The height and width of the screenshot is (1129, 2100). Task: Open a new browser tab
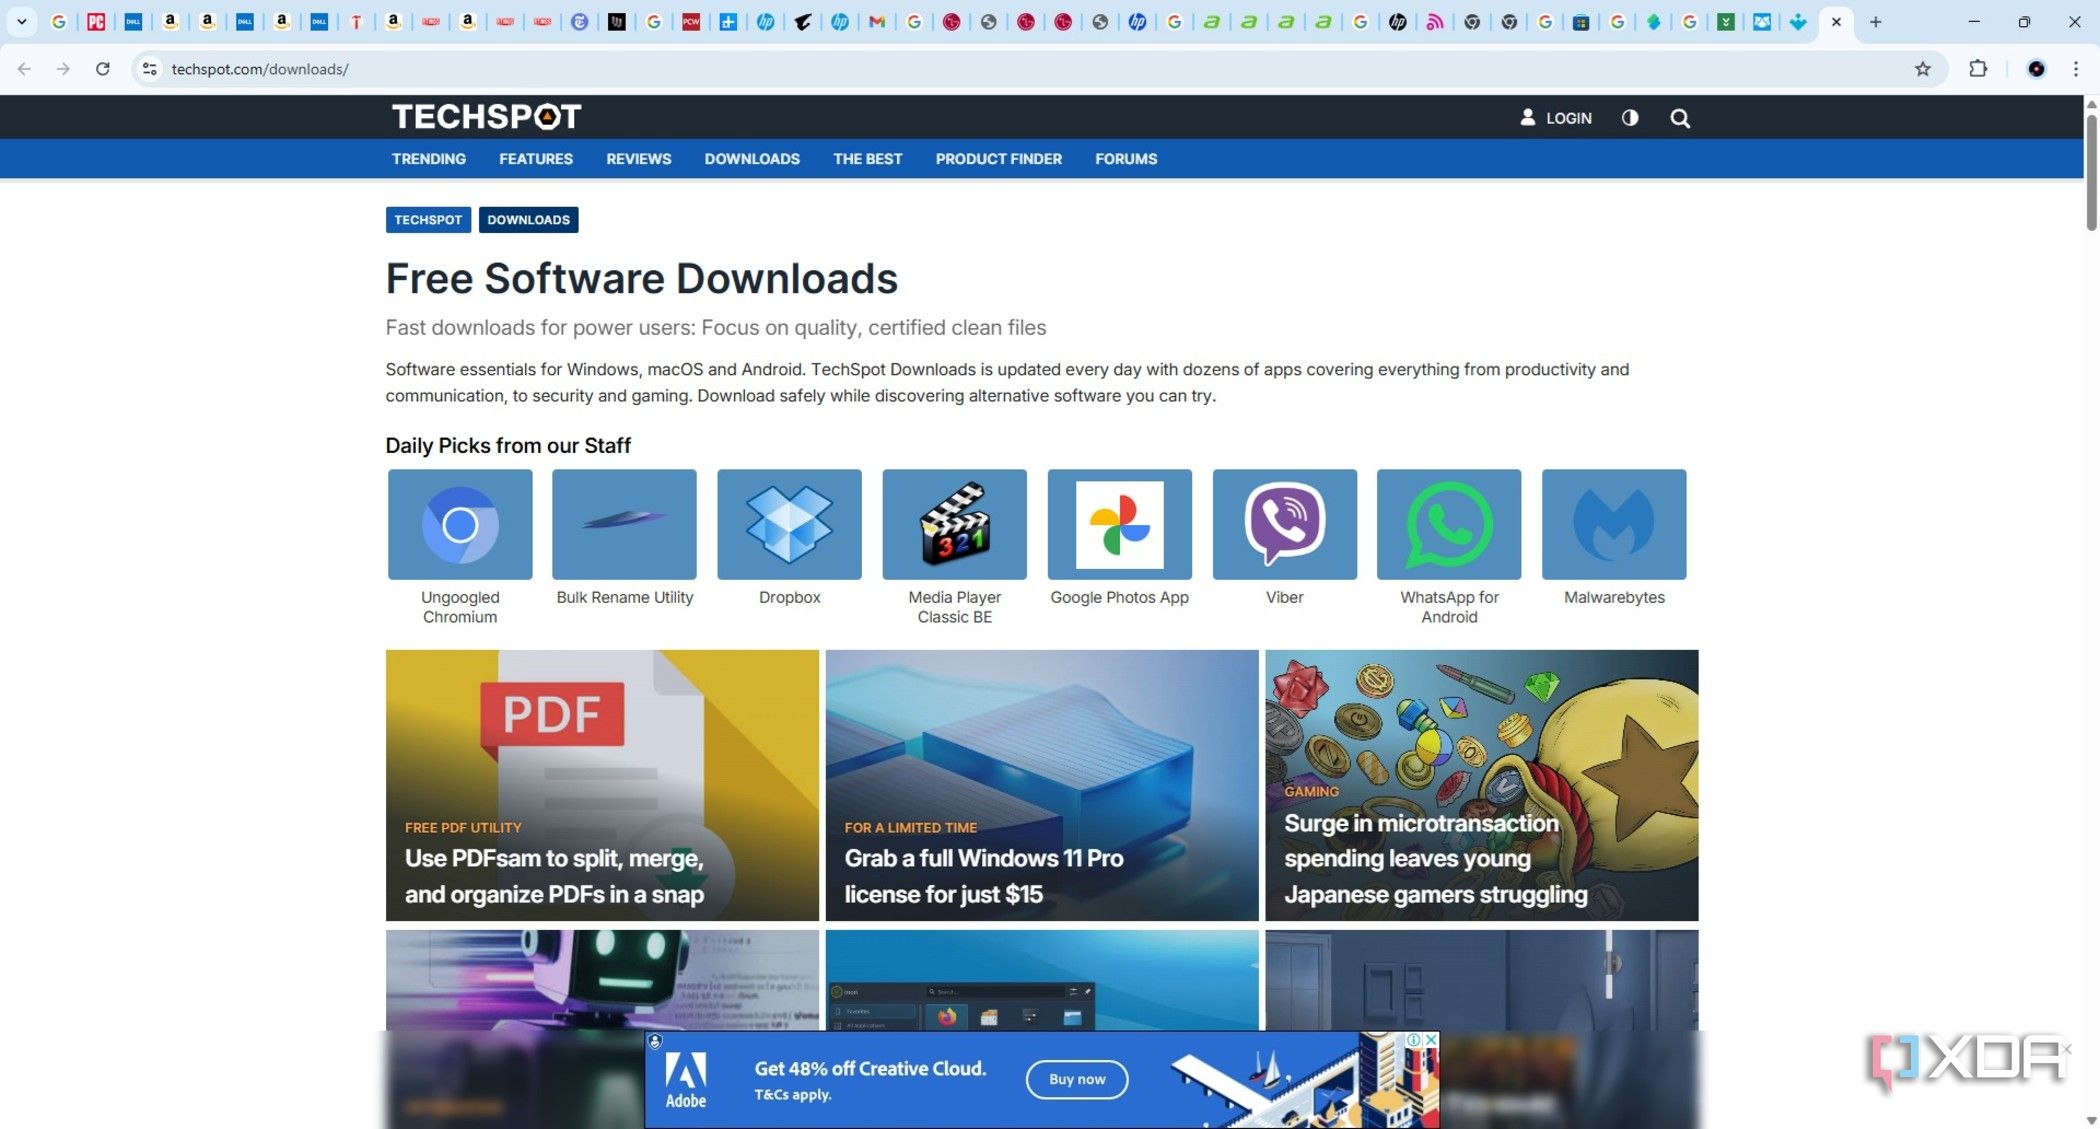pyautogui.click(x=1876, y=22)
